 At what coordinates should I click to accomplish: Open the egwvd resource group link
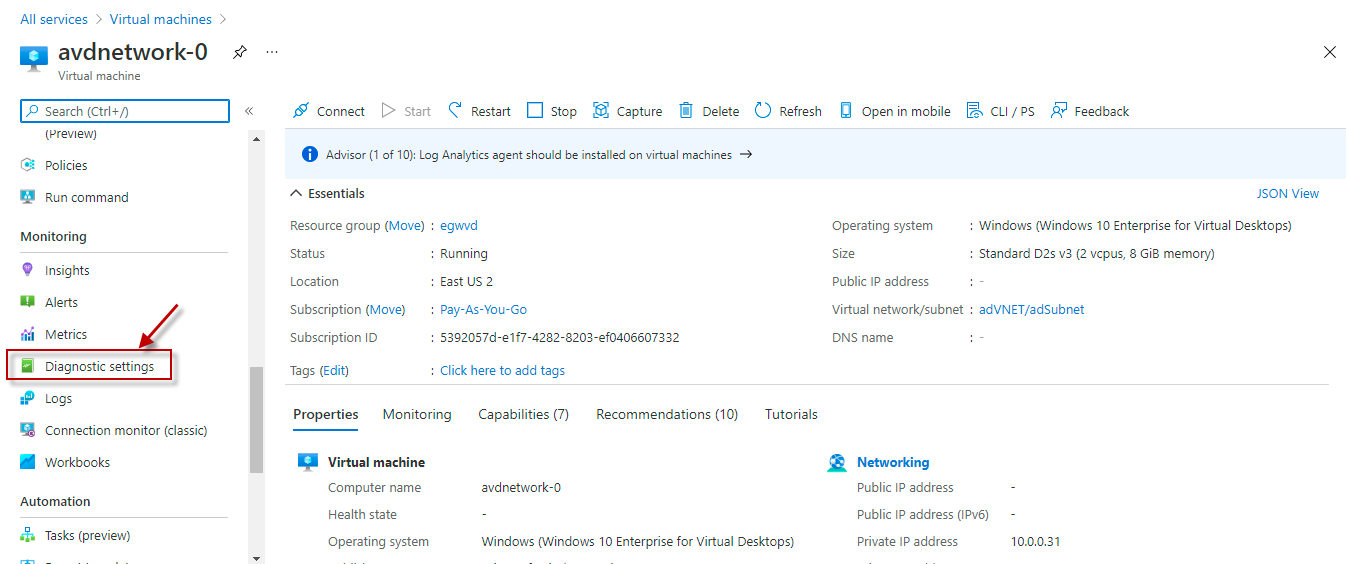coord(459,226)
